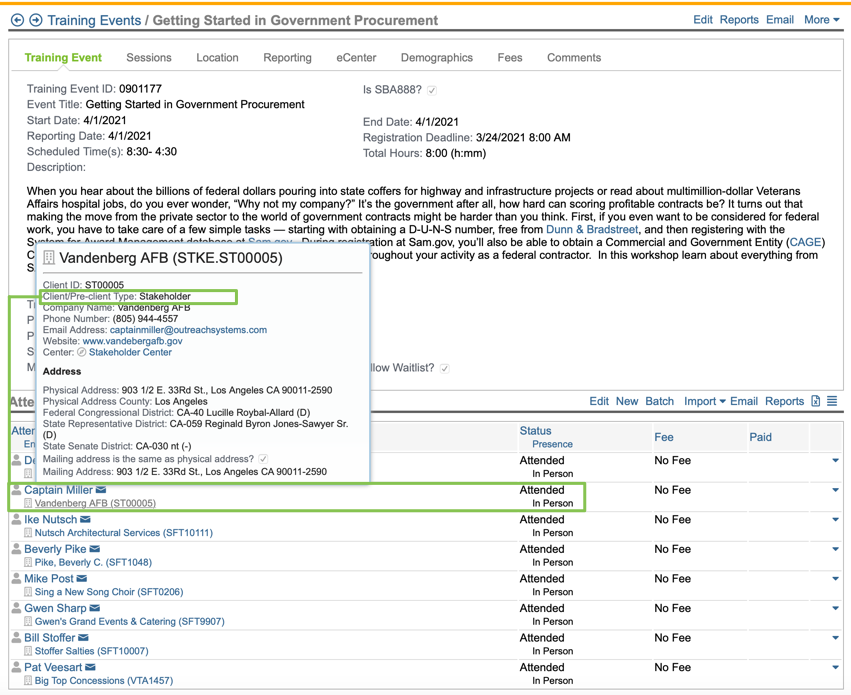Click the list view icon in attendee toolbar
Image resolution: width=851 pixels, height=695 pixels.
click(832, 401)
